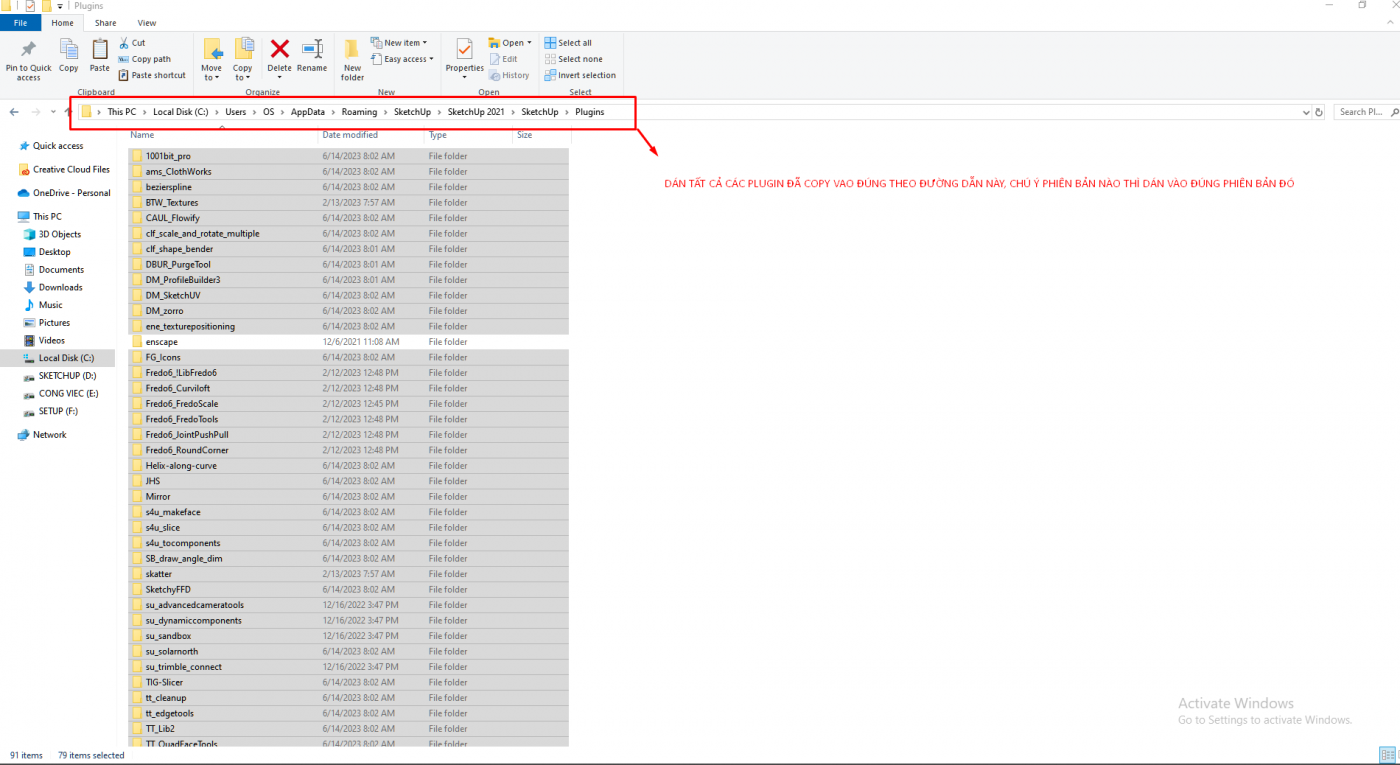The width and height of the screenshot is (1400, 765).
Task: Open Downloads in navigation pane
Action: point(60,287)
